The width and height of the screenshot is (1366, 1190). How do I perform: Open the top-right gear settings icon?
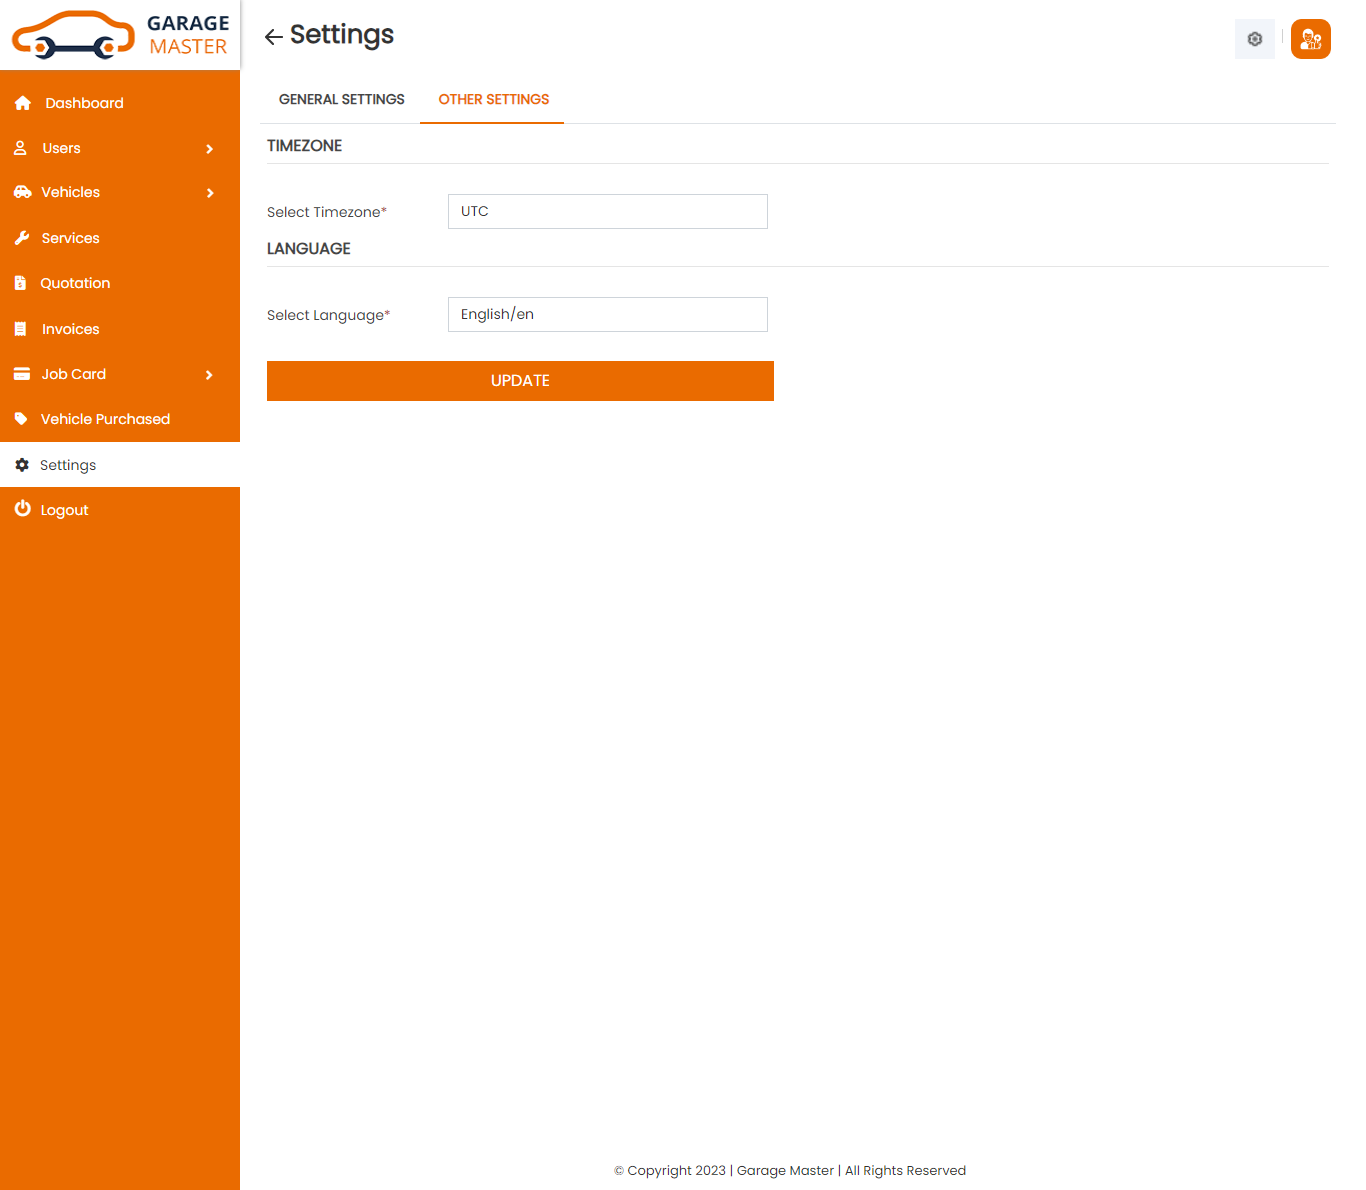coord(1254,39)
